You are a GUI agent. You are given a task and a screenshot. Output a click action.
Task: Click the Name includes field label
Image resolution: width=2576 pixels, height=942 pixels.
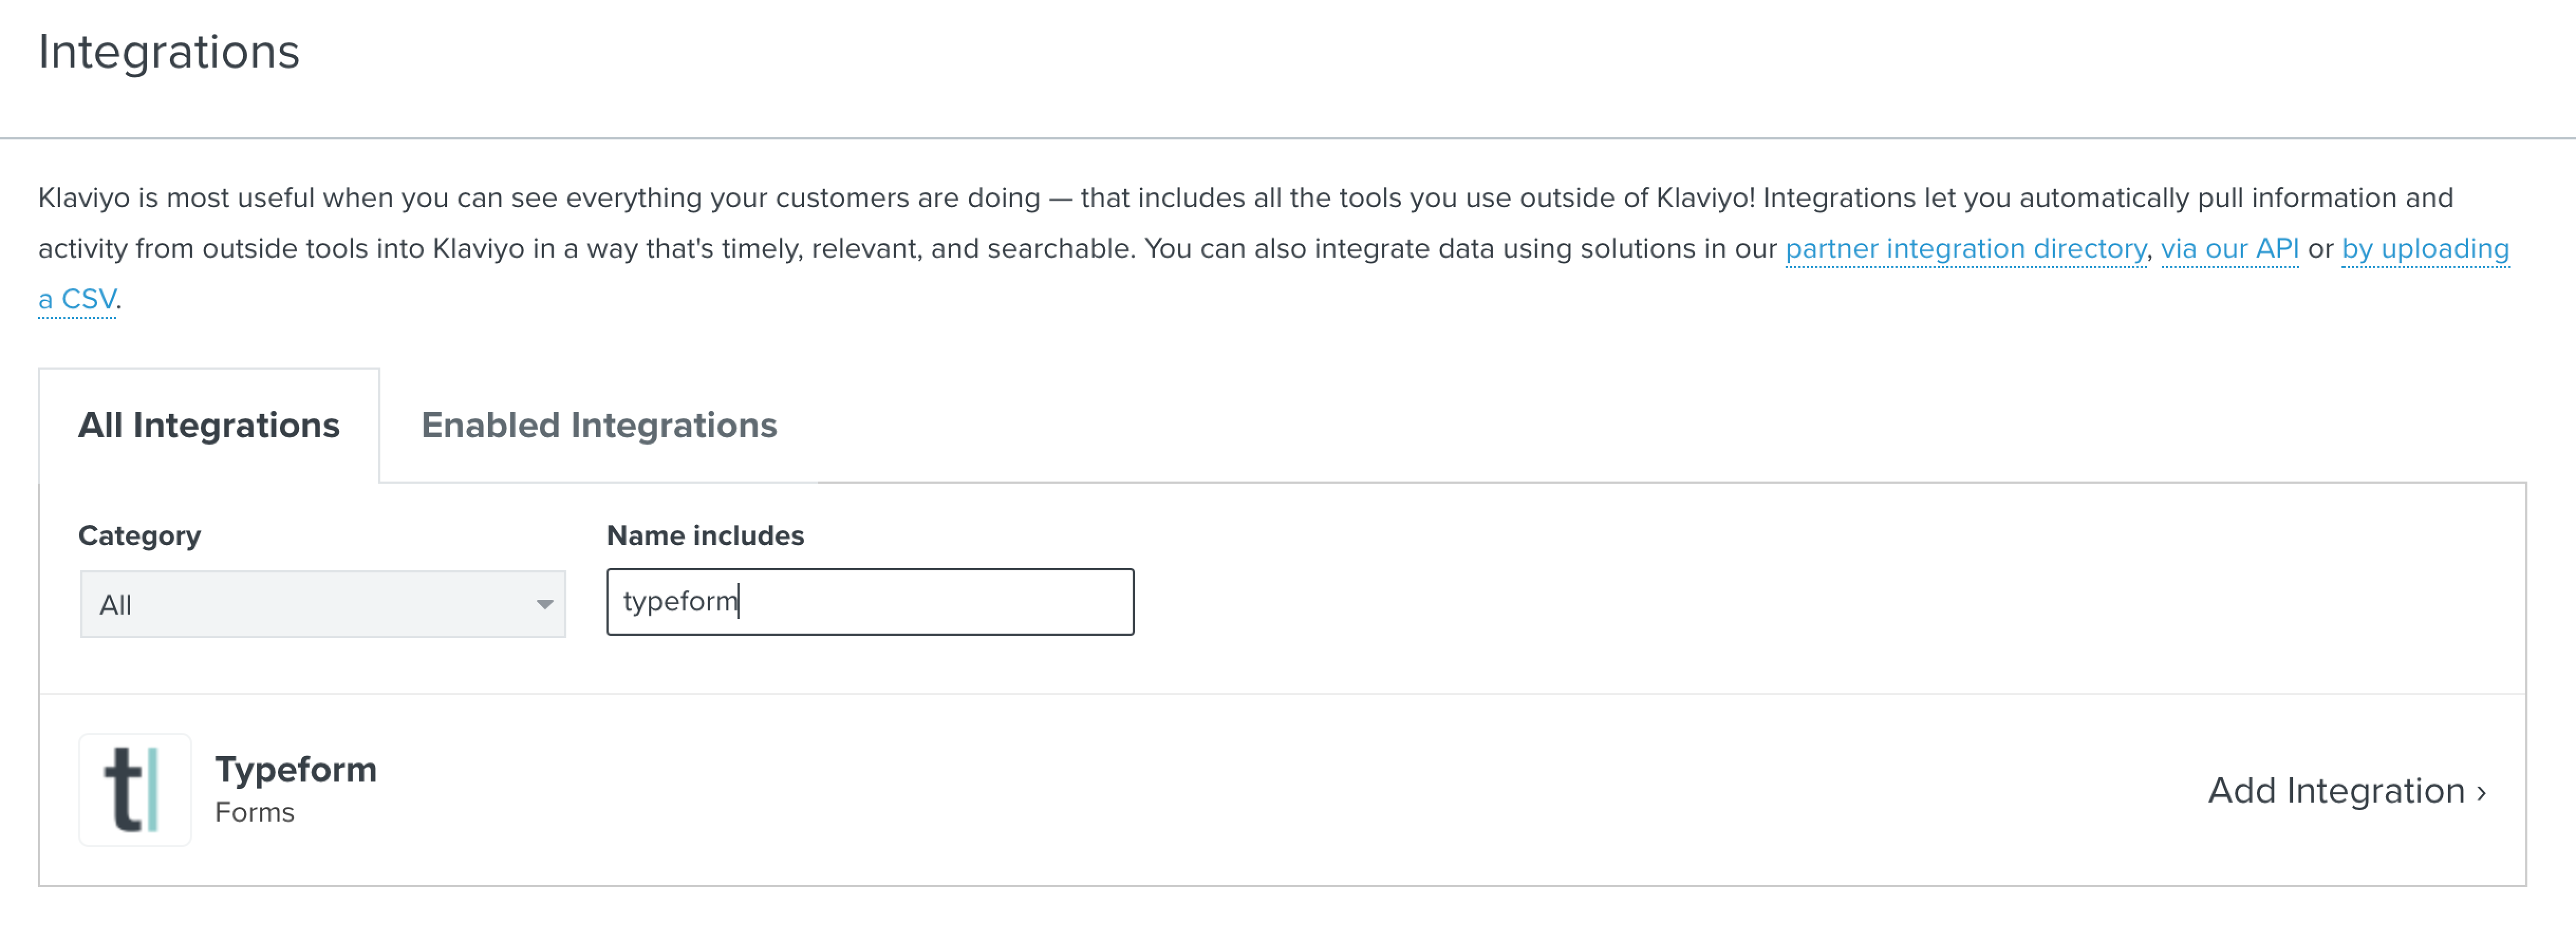pos(705,536)
